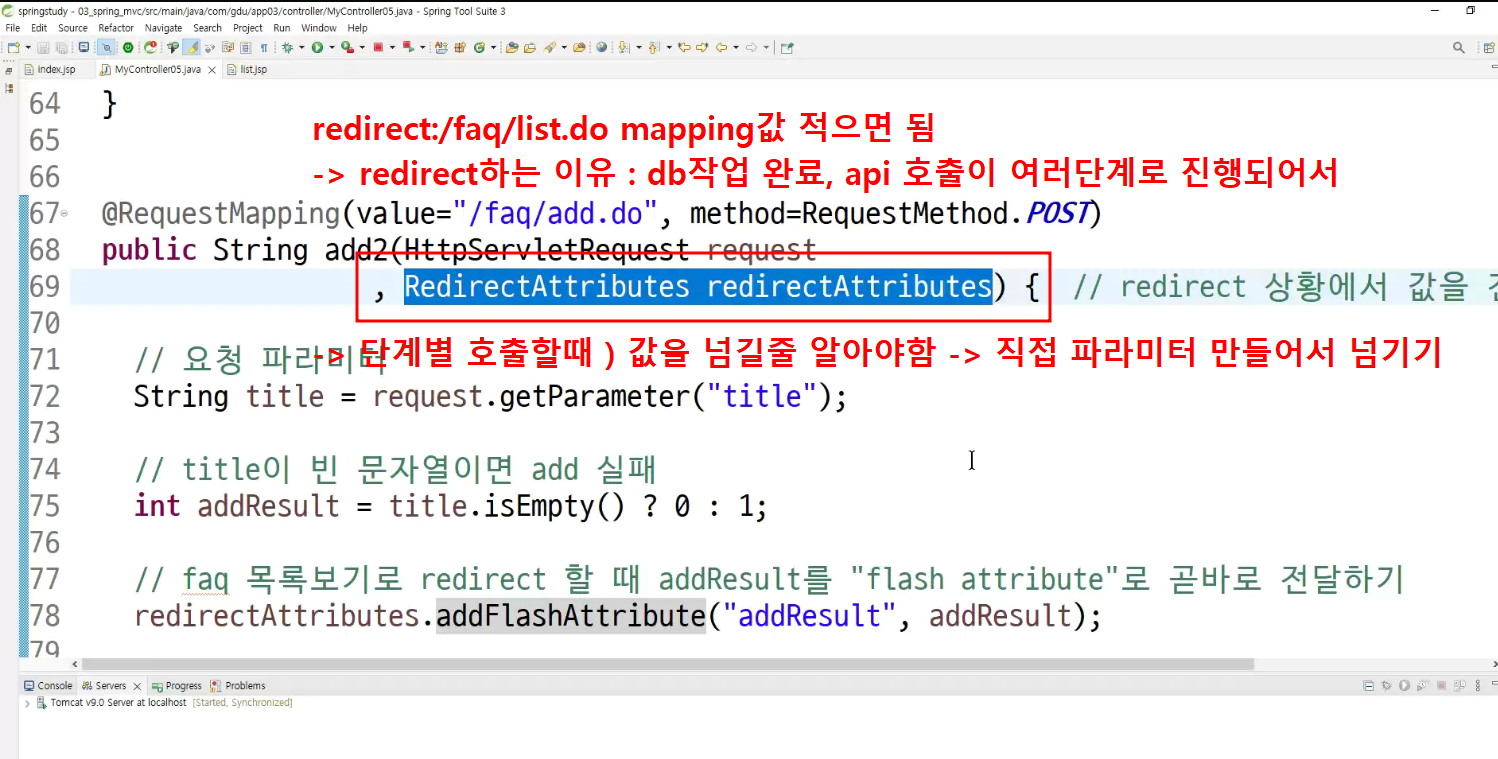Click the red Stop icon in toolbar

pyautogui.click(x=379, y=47)
